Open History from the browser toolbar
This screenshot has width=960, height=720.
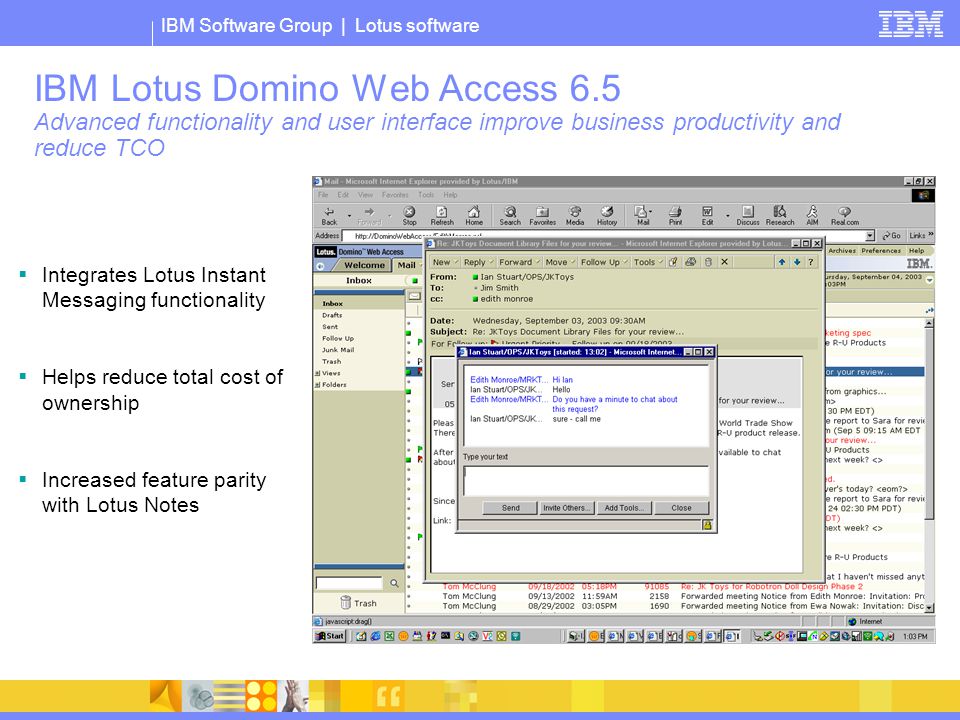point(607,216)
